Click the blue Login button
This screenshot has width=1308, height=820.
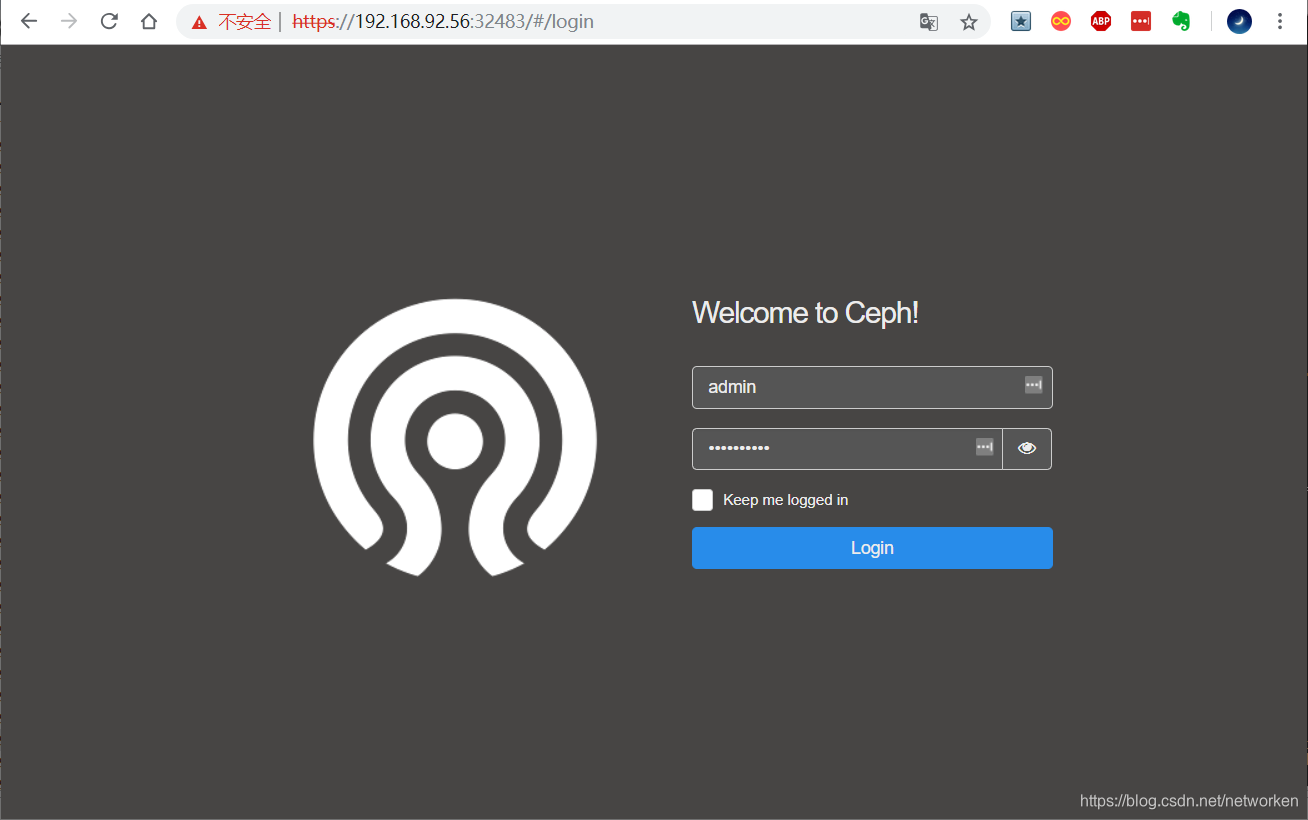pos(872,548)
